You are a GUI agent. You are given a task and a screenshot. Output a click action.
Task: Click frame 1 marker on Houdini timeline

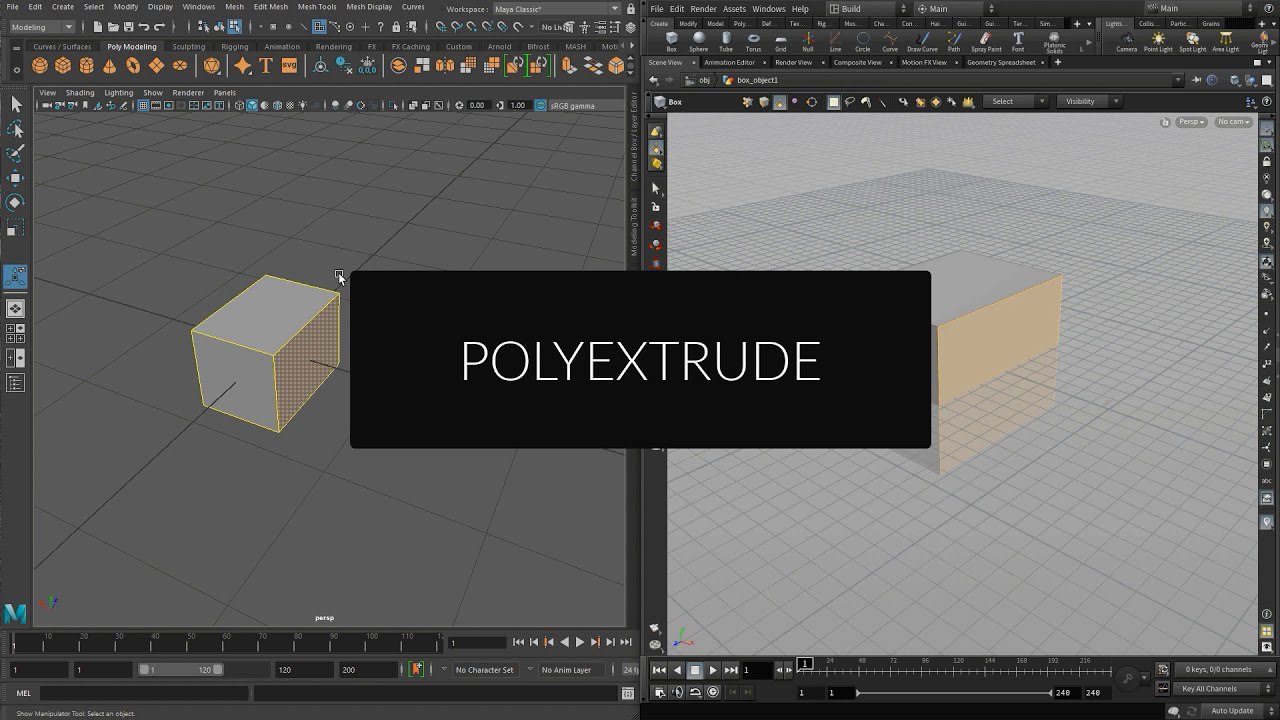coord(804,663)
